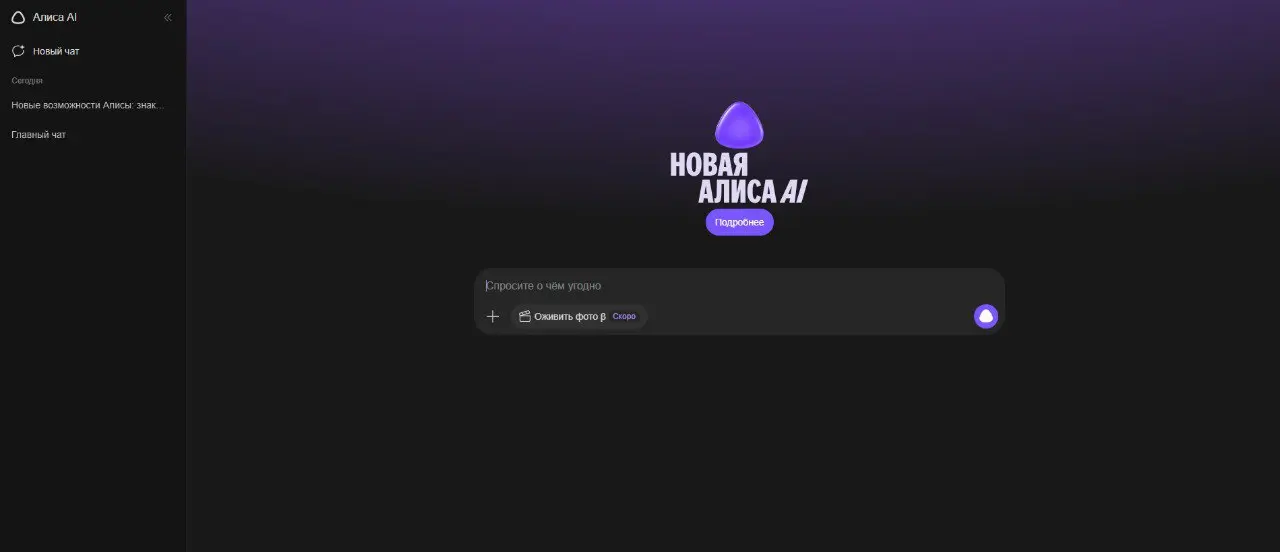The width and height of the screenshot is (1280, 552).
Task: Click the Подробнее button
Action: (739, 222)
